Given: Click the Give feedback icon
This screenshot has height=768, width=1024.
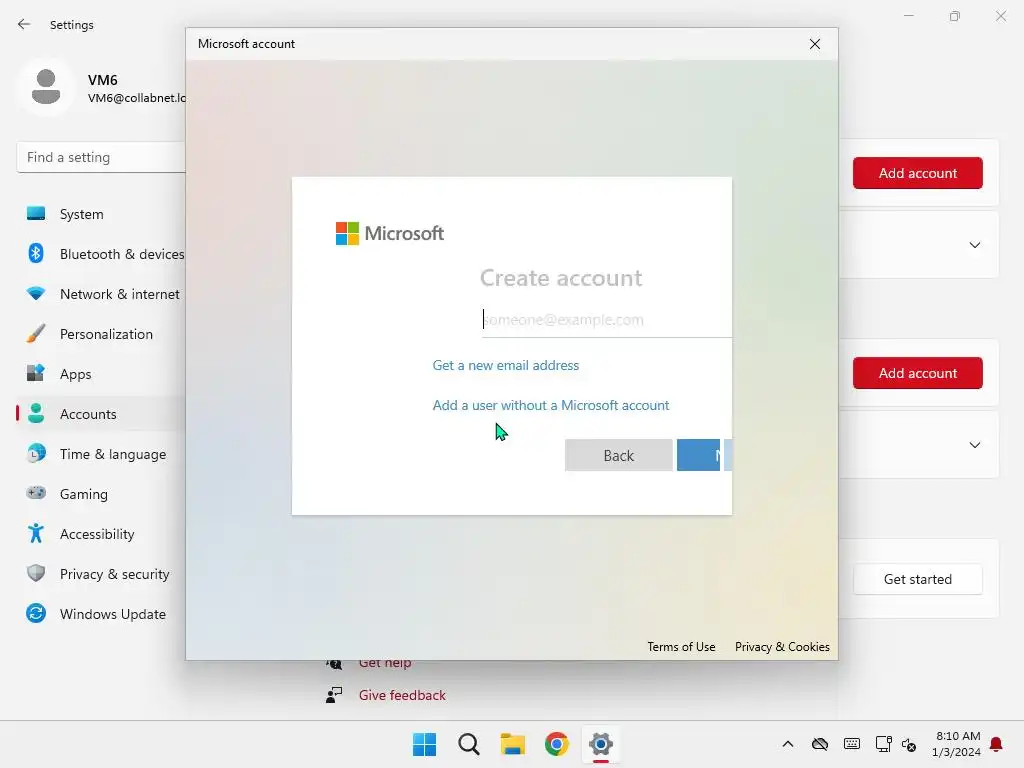Looking at the screenshot, I should pos(334,695).
